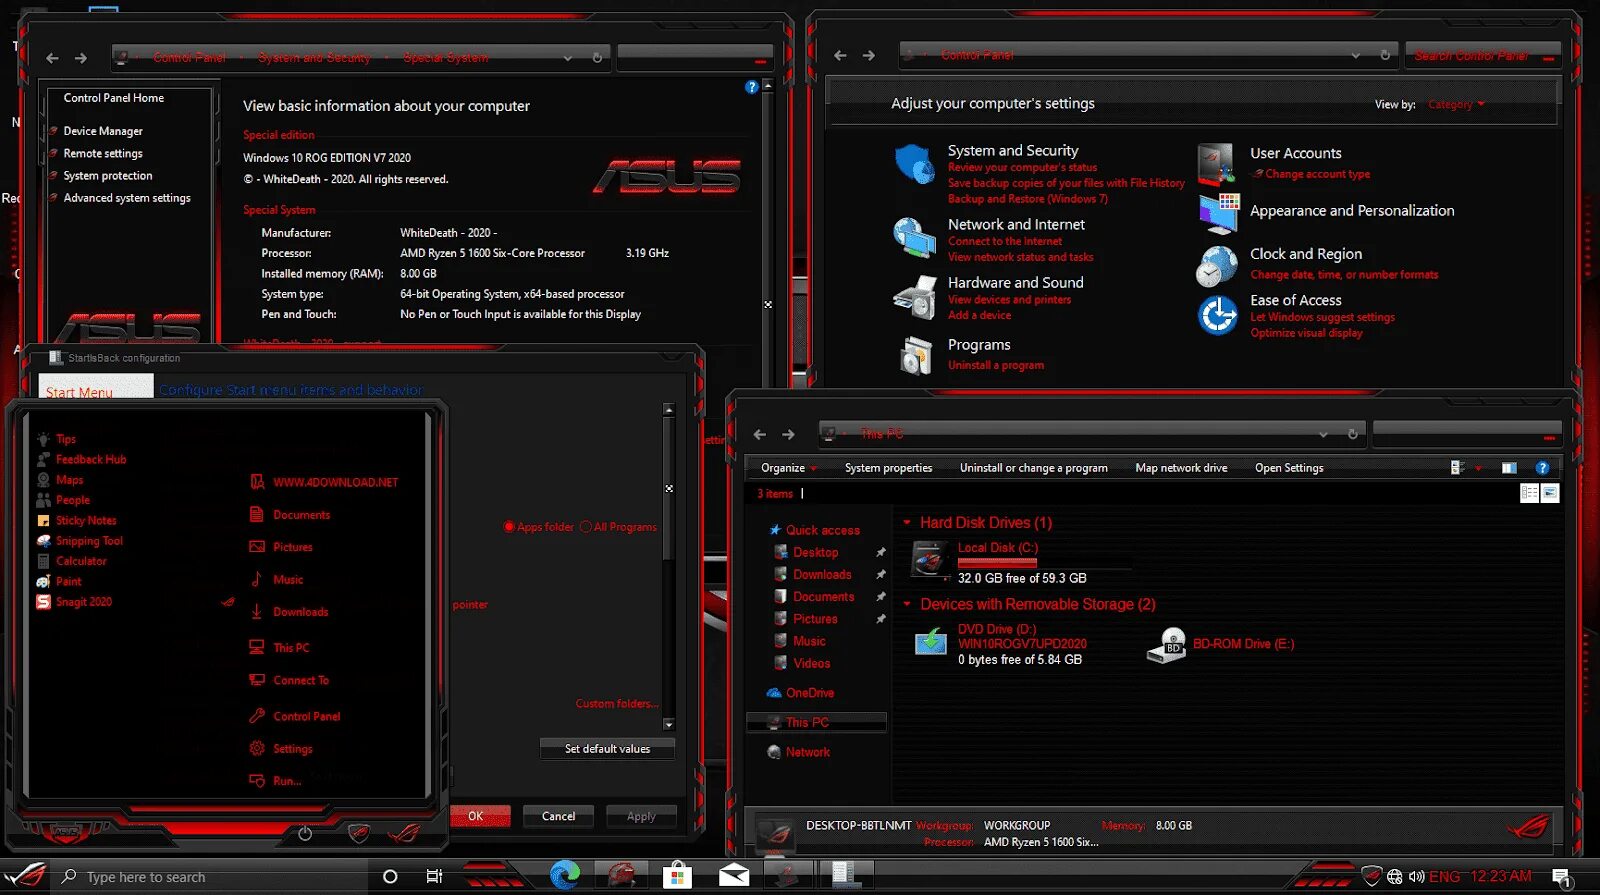Select the BD-ROM Drive (E:) icon
Image resolution: width=1600 pixels, height=895 pixels.
[x=1166, y=645]
